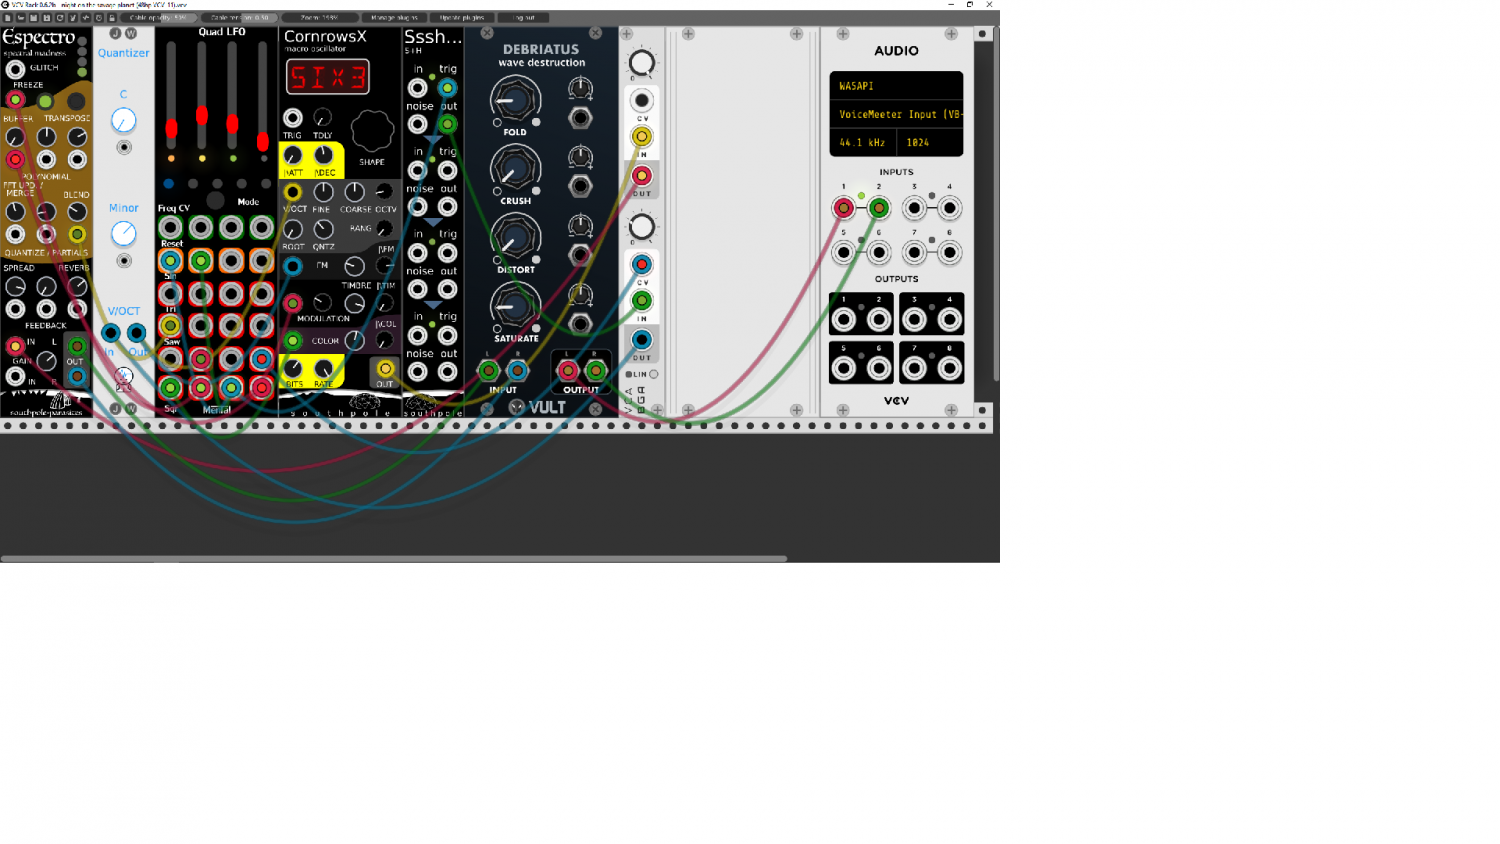Viewport: 1500px width, 844px height.
Task: Click the CornrowsX yellow OUT jack
Action: (x=385, y=370)
